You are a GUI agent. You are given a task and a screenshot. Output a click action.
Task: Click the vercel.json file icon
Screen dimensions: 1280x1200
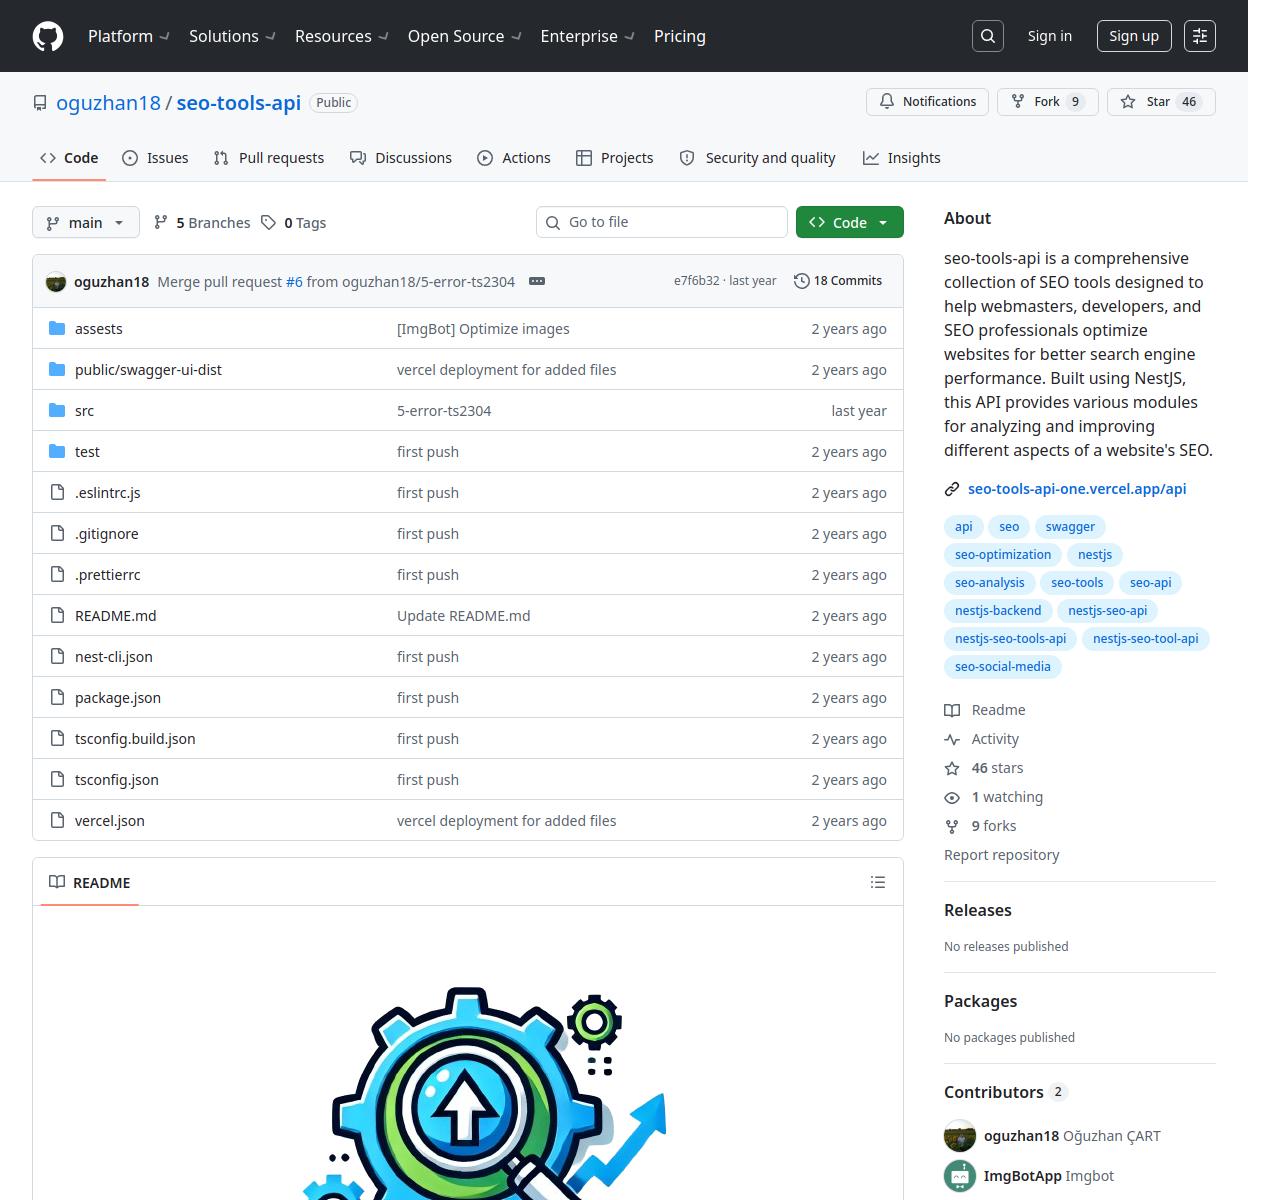tap(57, 820)
